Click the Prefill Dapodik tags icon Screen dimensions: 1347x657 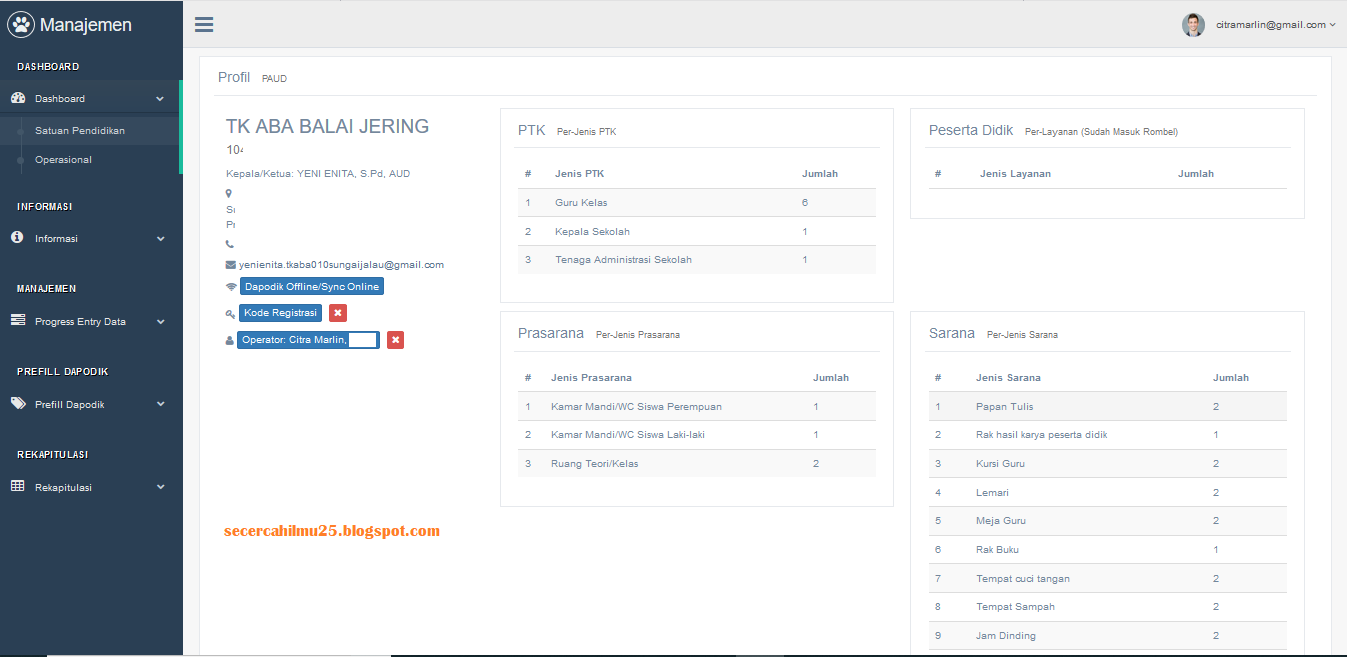coord(18,404)
